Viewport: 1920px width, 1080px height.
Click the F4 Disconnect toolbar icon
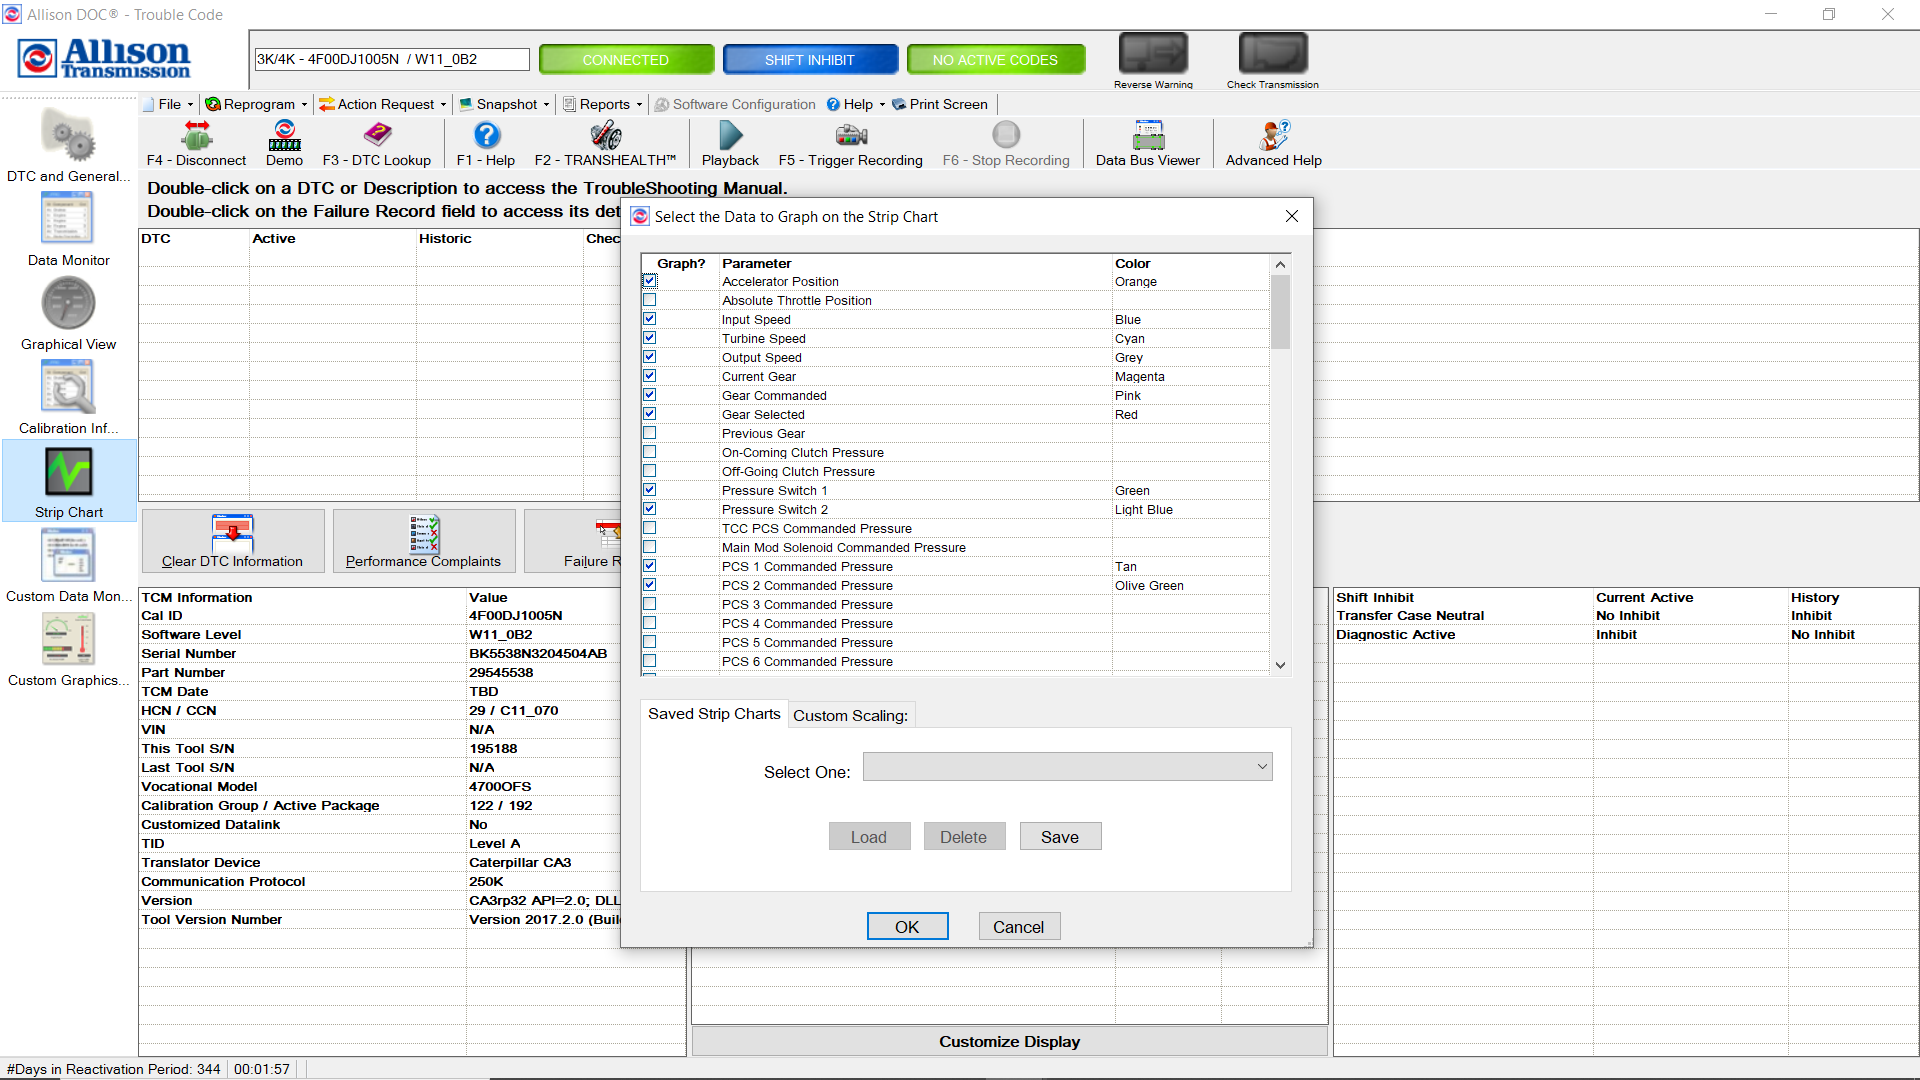196,136
